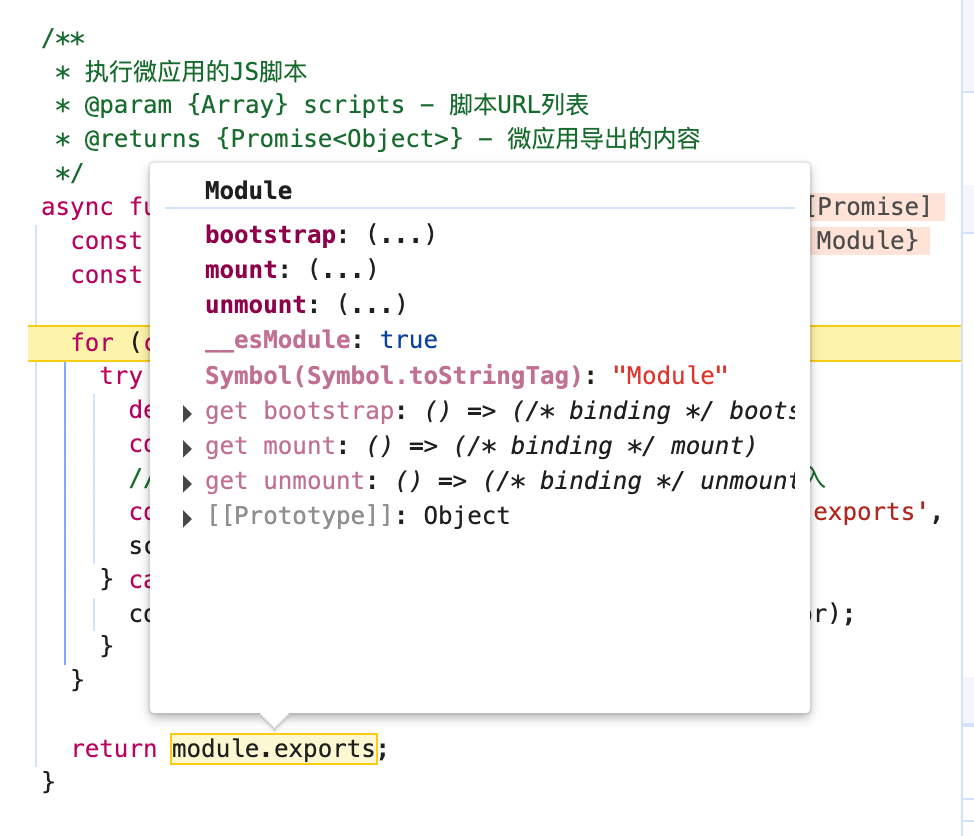The image size is (974, 836).
Task: Invoke the mount property's (...) getter value
Action: 343,270
